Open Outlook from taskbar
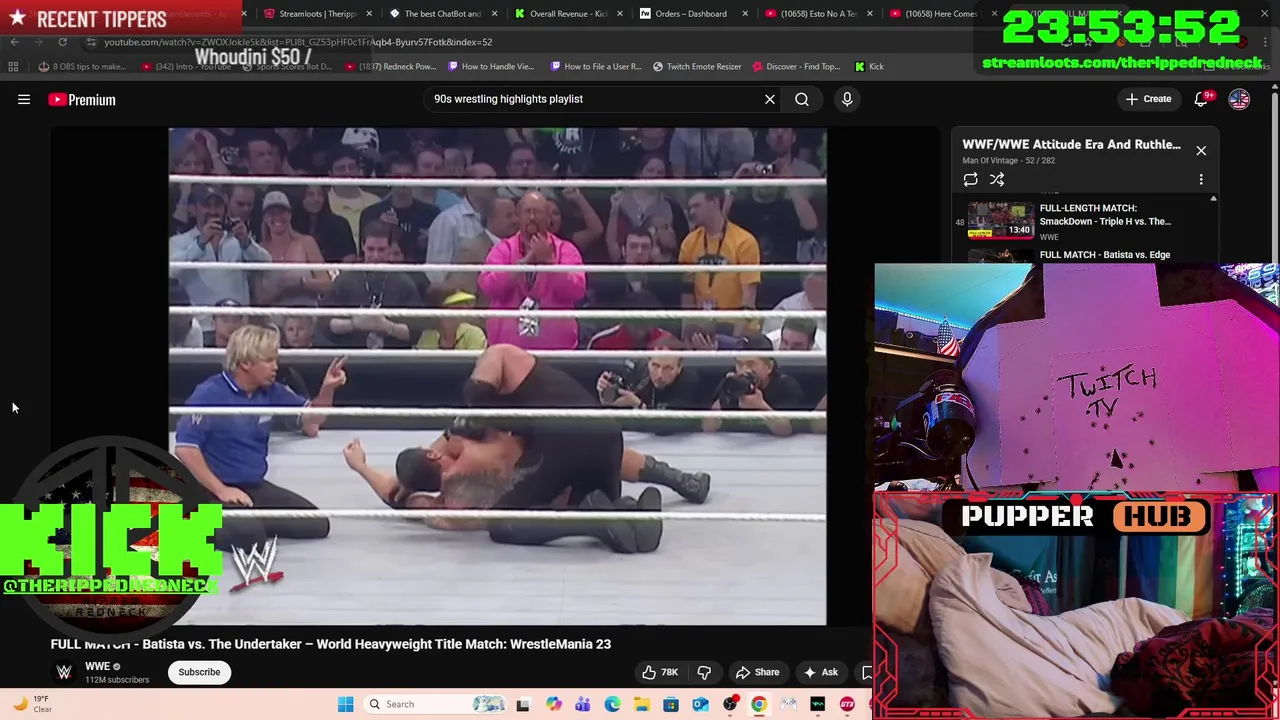Image resolution: width=1280 pixels, height=720 pixels. [x=700, y=704]
